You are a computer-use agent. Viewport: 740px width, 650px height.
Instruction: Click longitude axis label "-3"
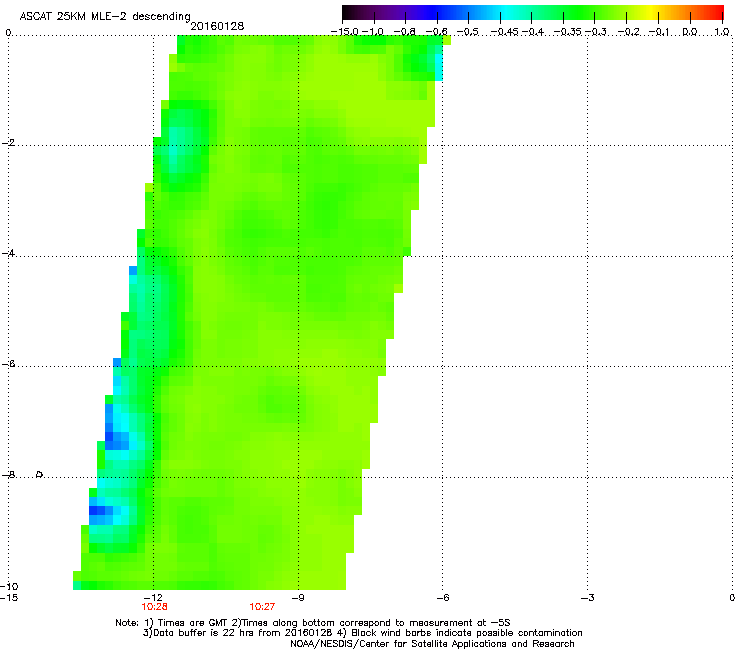point(588,598)
